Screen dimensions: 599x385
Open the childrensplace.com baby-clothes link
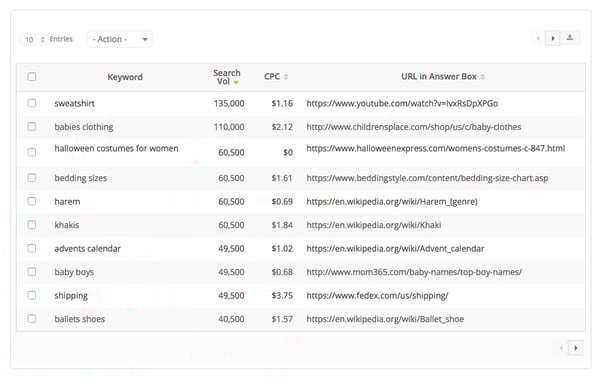click(413, 127)
